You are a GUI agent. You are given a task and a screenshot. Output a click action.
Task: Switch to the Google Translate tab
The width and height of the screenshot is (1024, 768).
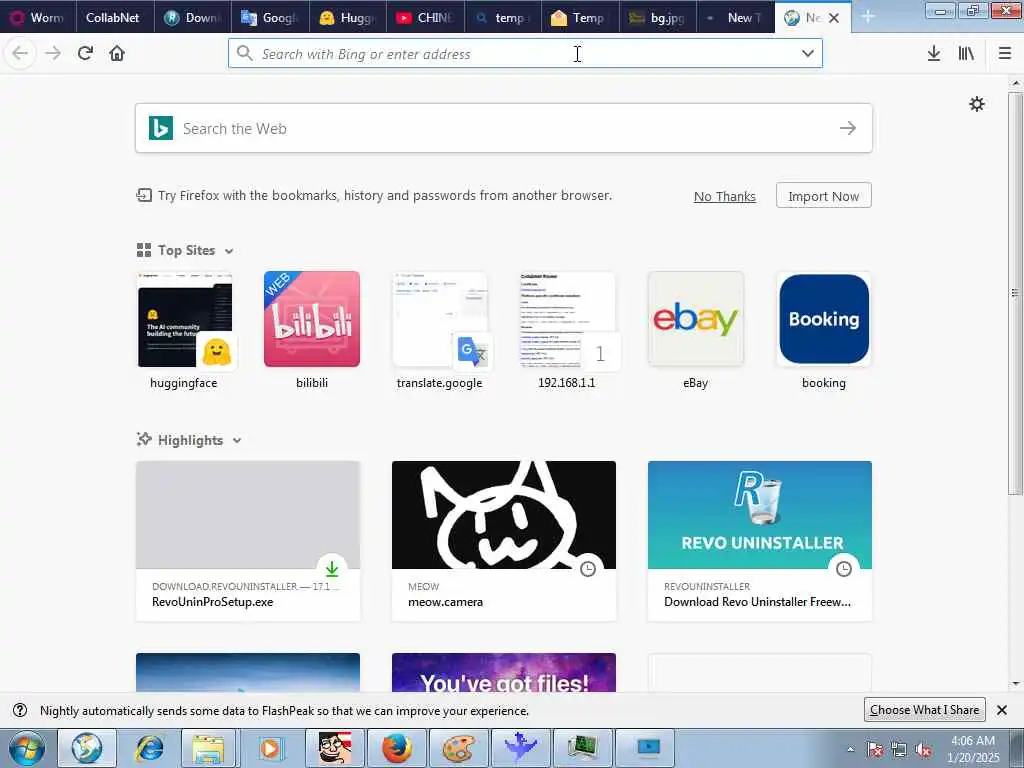(x=270, y=18)
